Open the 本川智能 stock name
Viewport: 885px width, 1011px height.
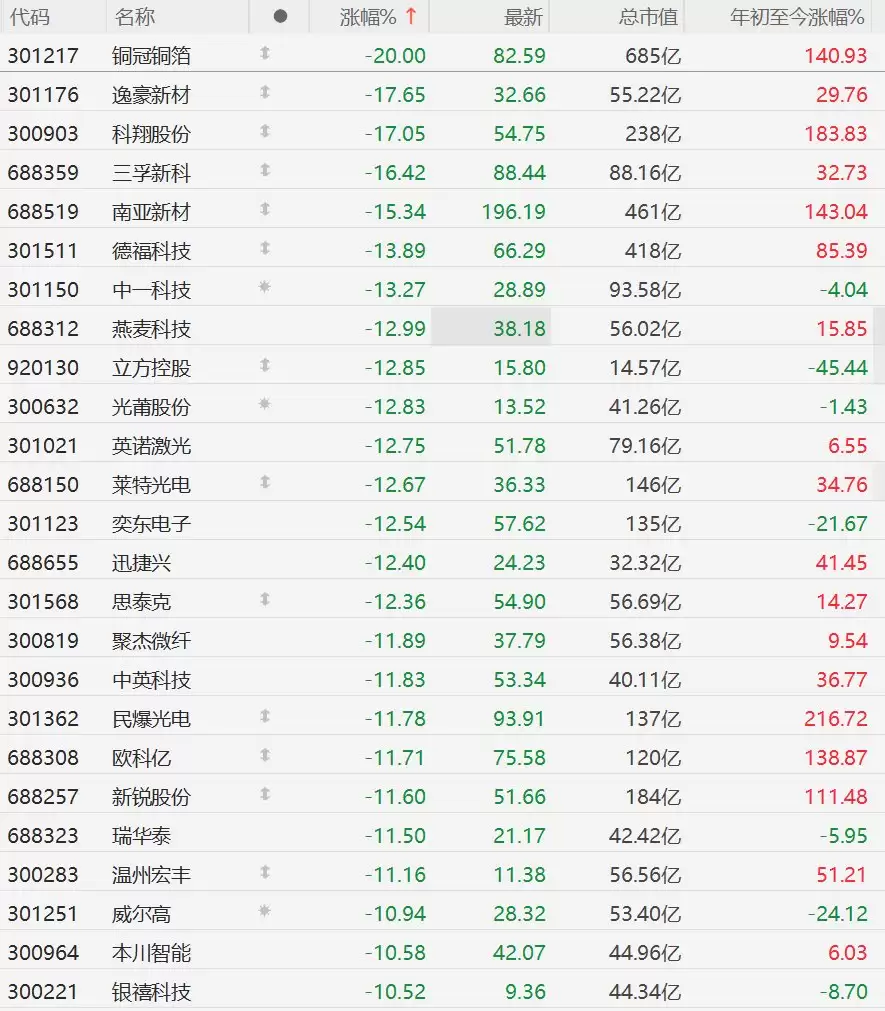(x=151, y=952)
